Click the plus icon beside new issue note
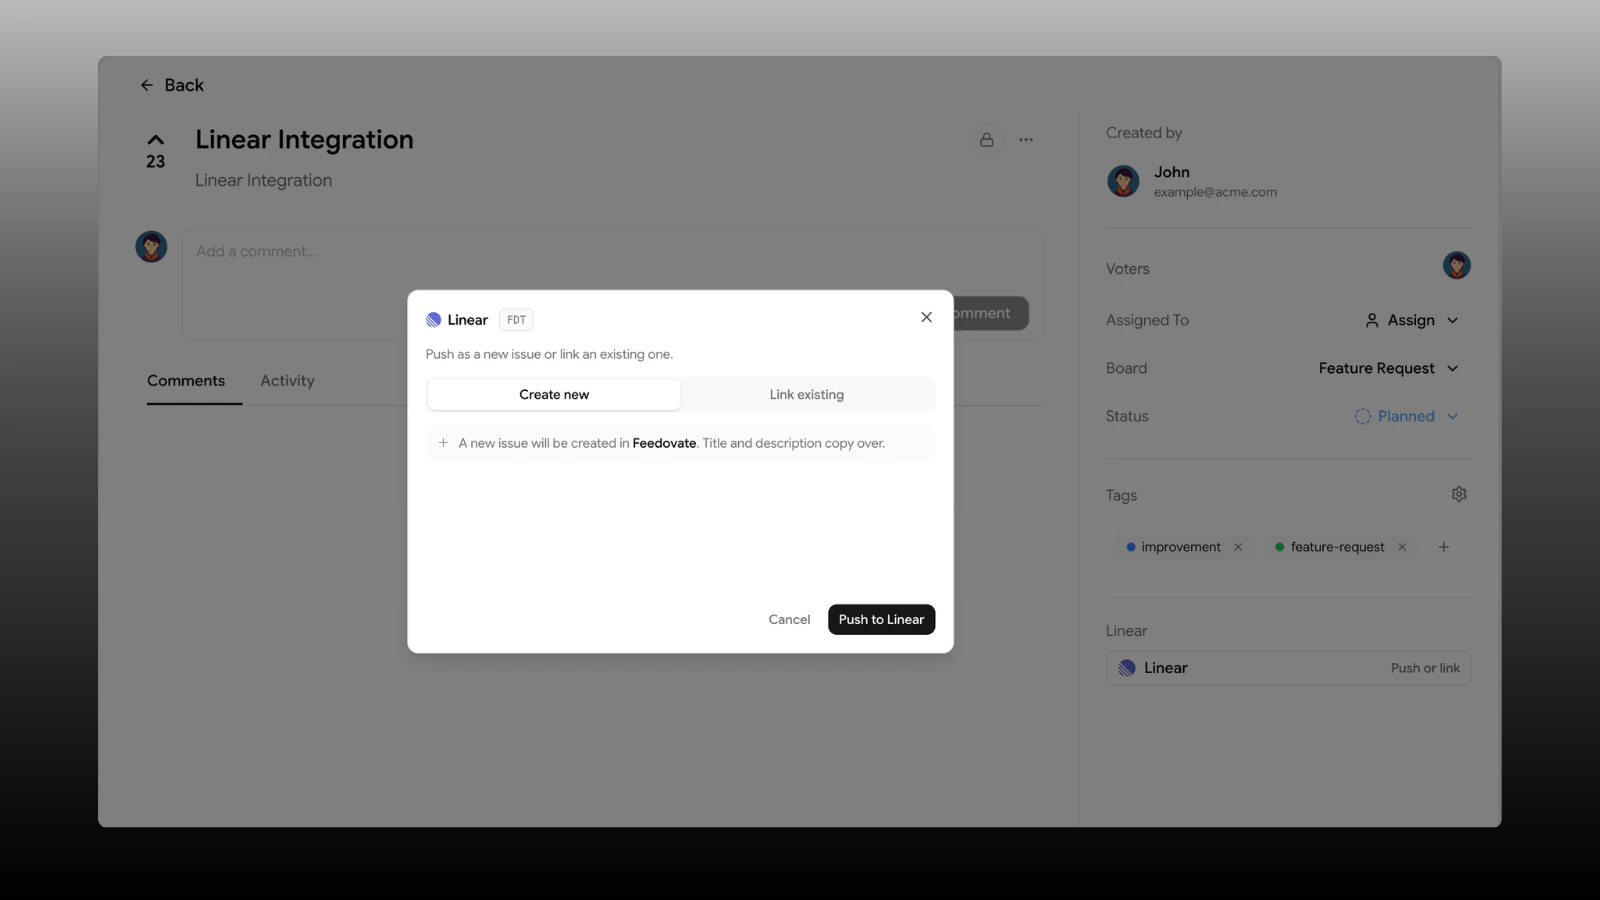1600x900 pixels. (x=443, y=443)
